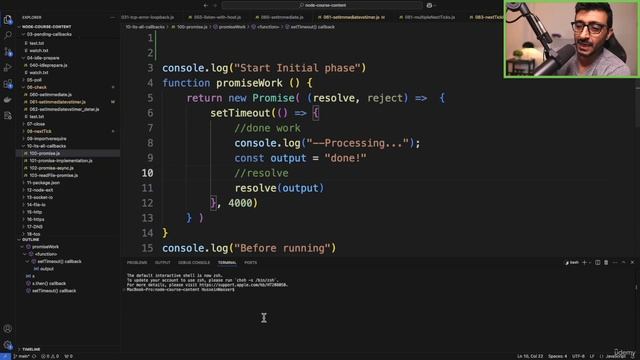
Task: Collapse the 06-check folder
Action: click(x=36, y=87)
